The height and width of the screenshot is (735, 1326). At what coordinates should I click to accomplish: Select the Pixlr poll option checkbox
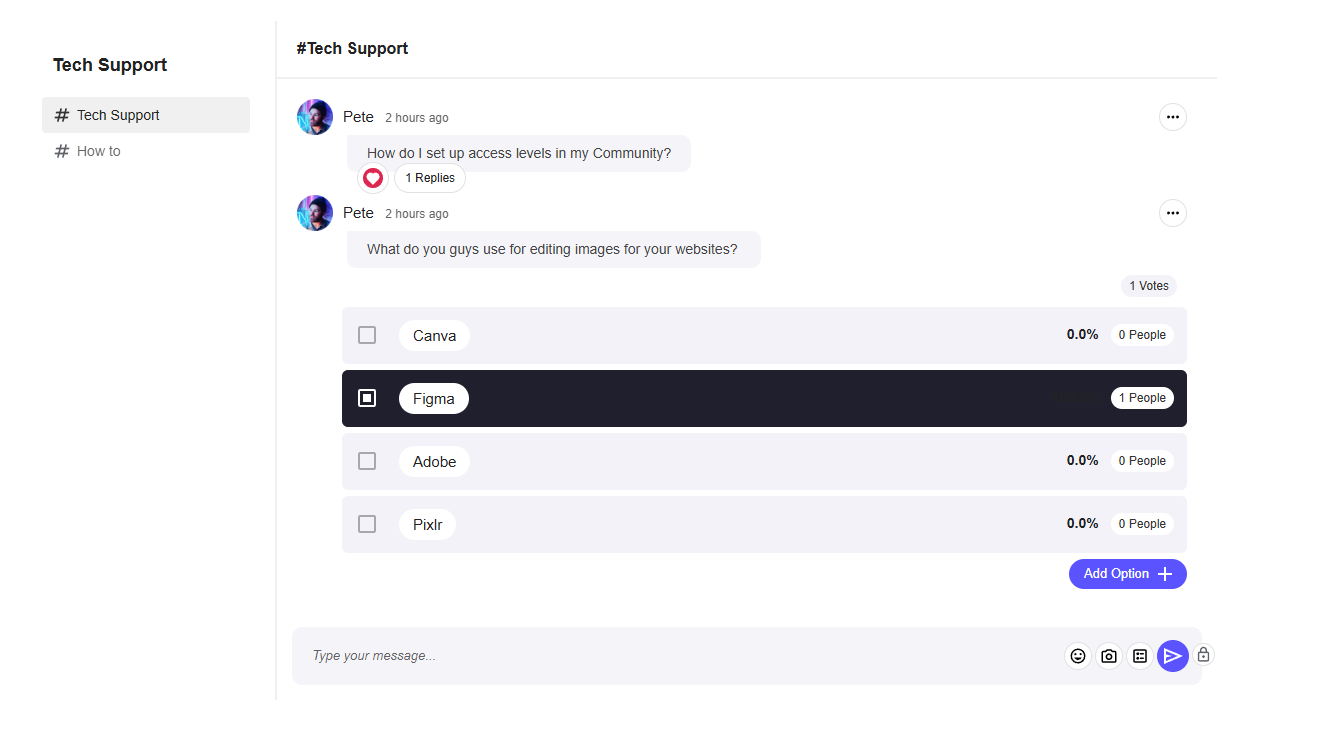367,524
